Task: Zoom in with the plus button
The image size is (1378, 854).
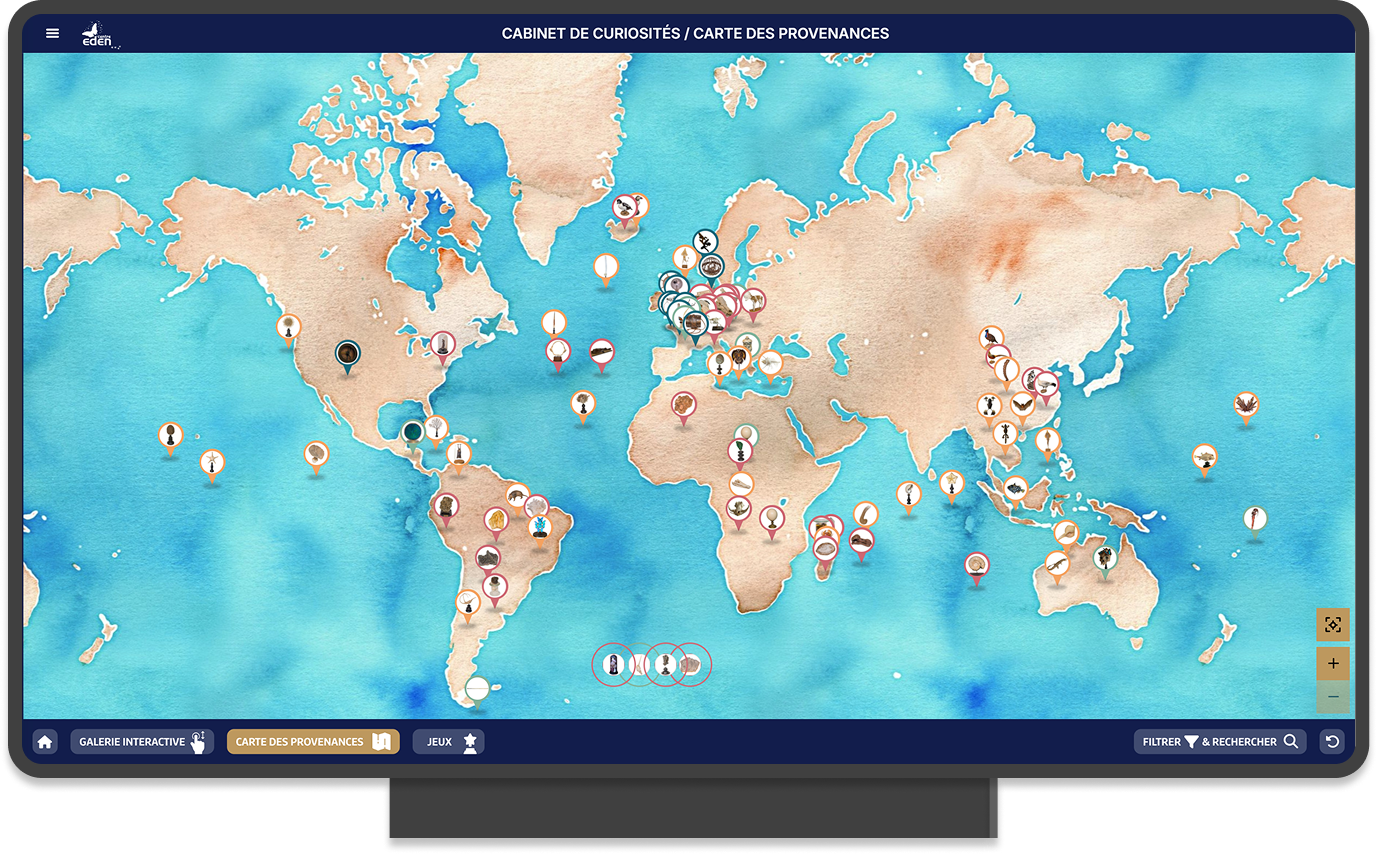Action: 1332,664
